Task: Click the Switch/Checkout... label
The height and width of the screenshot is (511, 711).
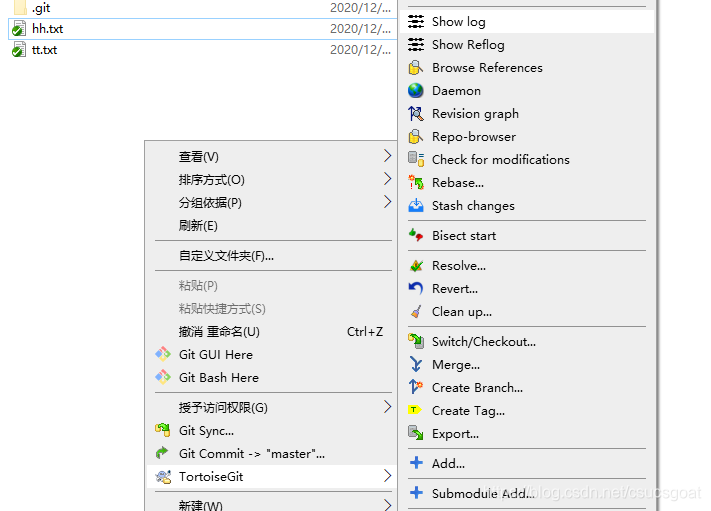Action: 484,341
